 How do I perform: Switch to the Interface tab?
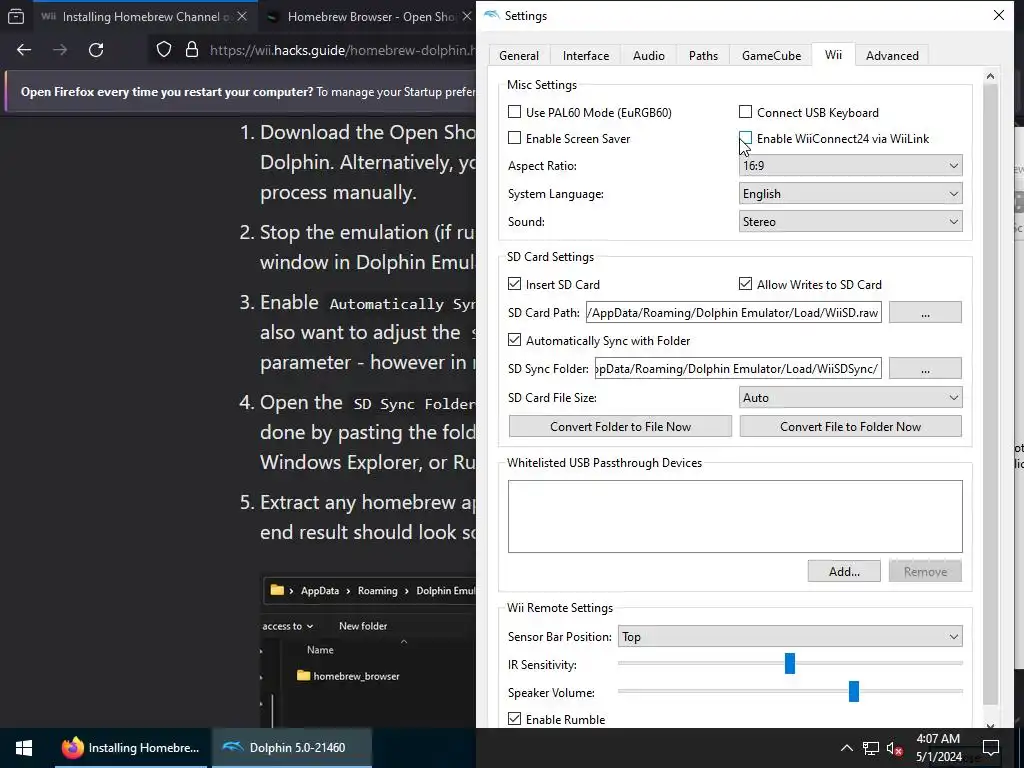pyautogui.click(x=586, y=56)
